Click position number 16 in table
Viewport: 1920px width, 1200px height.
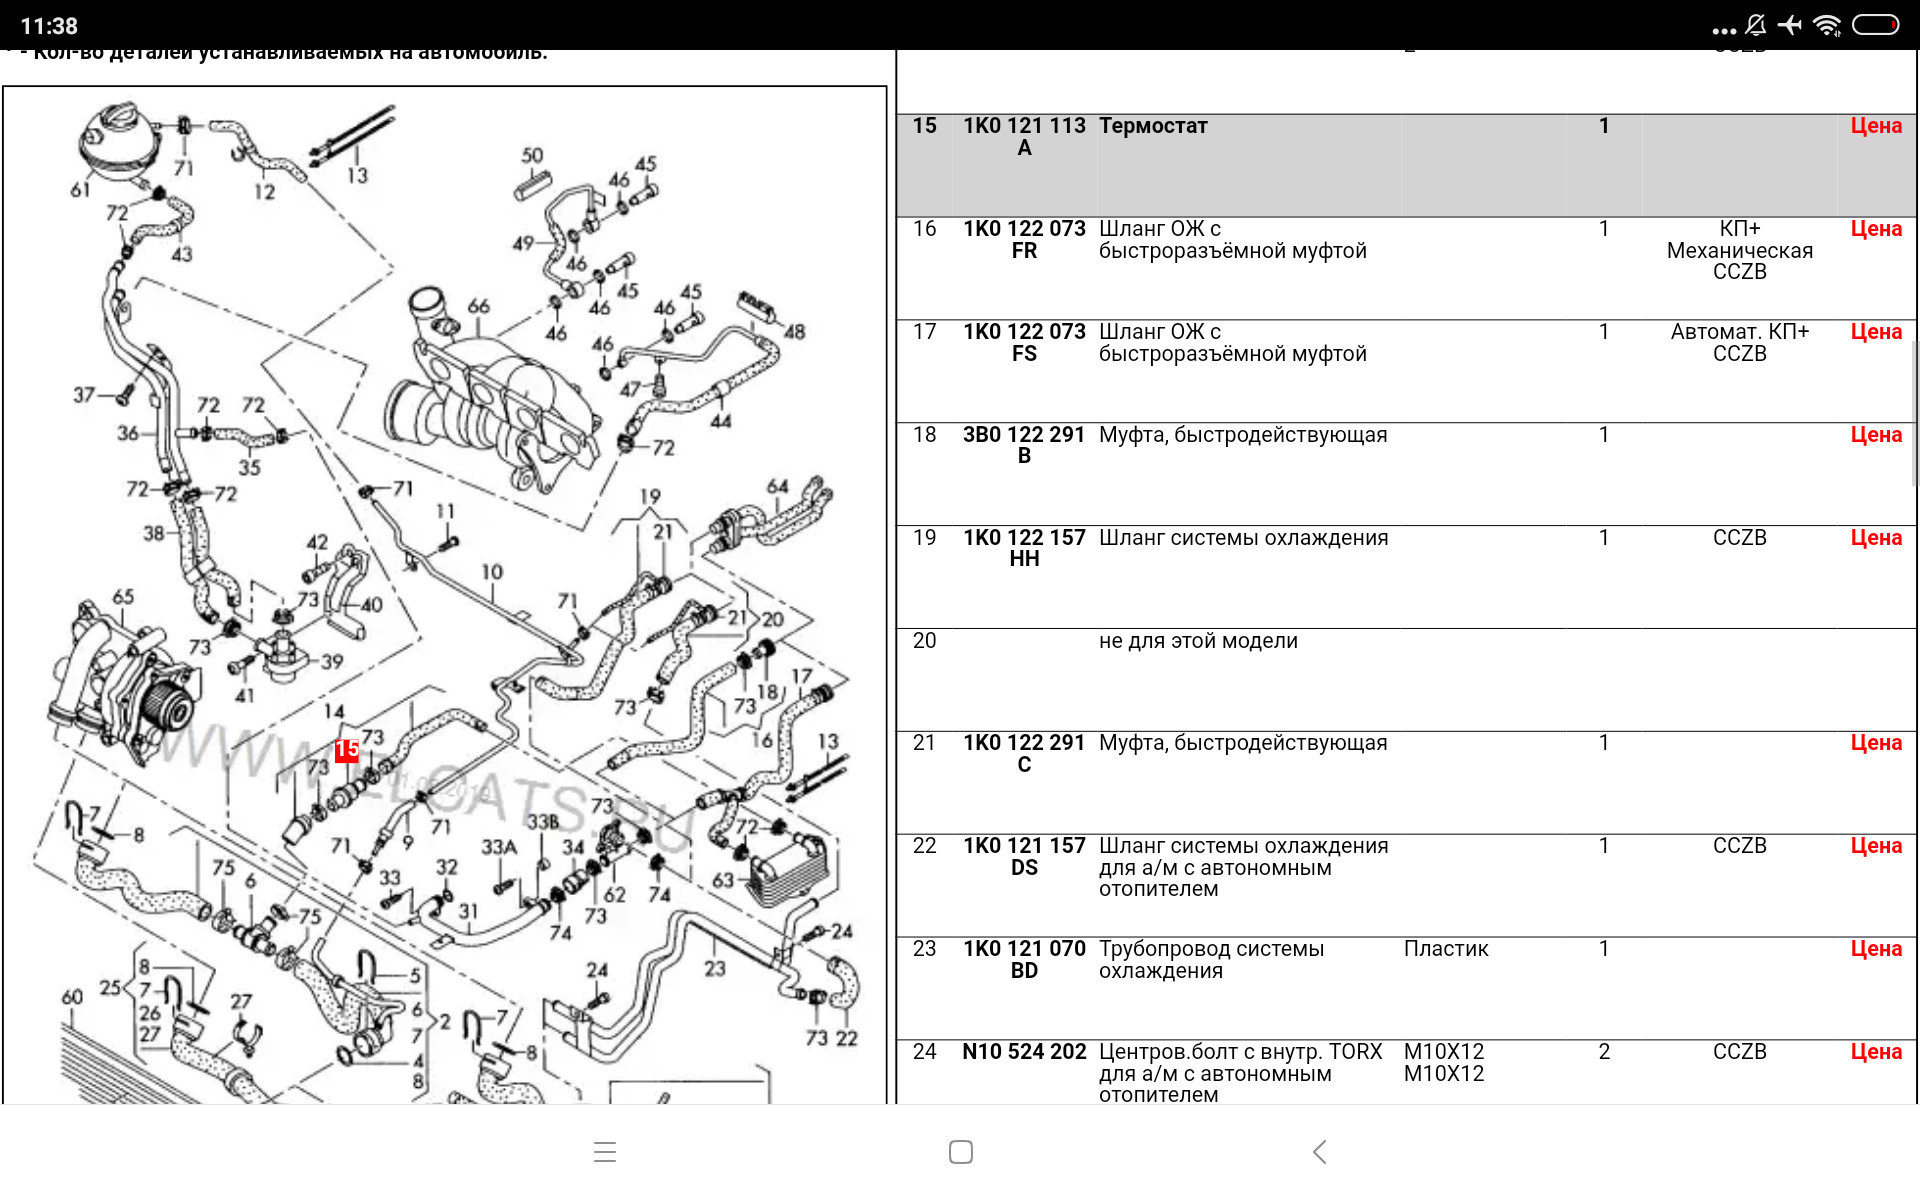(925, 229)
